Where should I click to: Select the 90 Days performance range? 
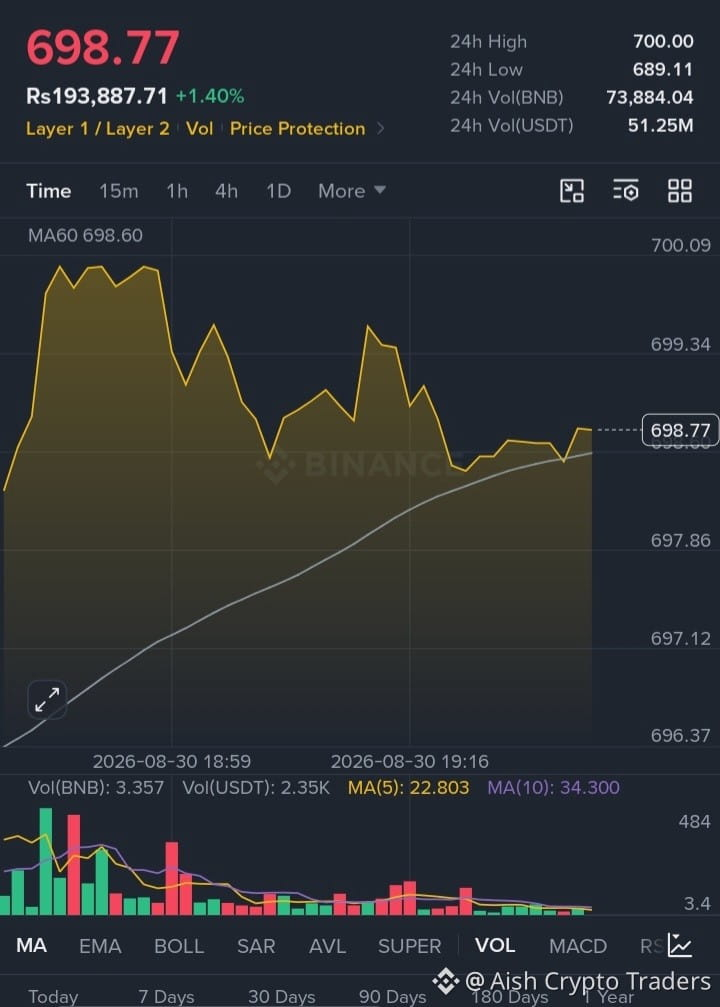392,996
